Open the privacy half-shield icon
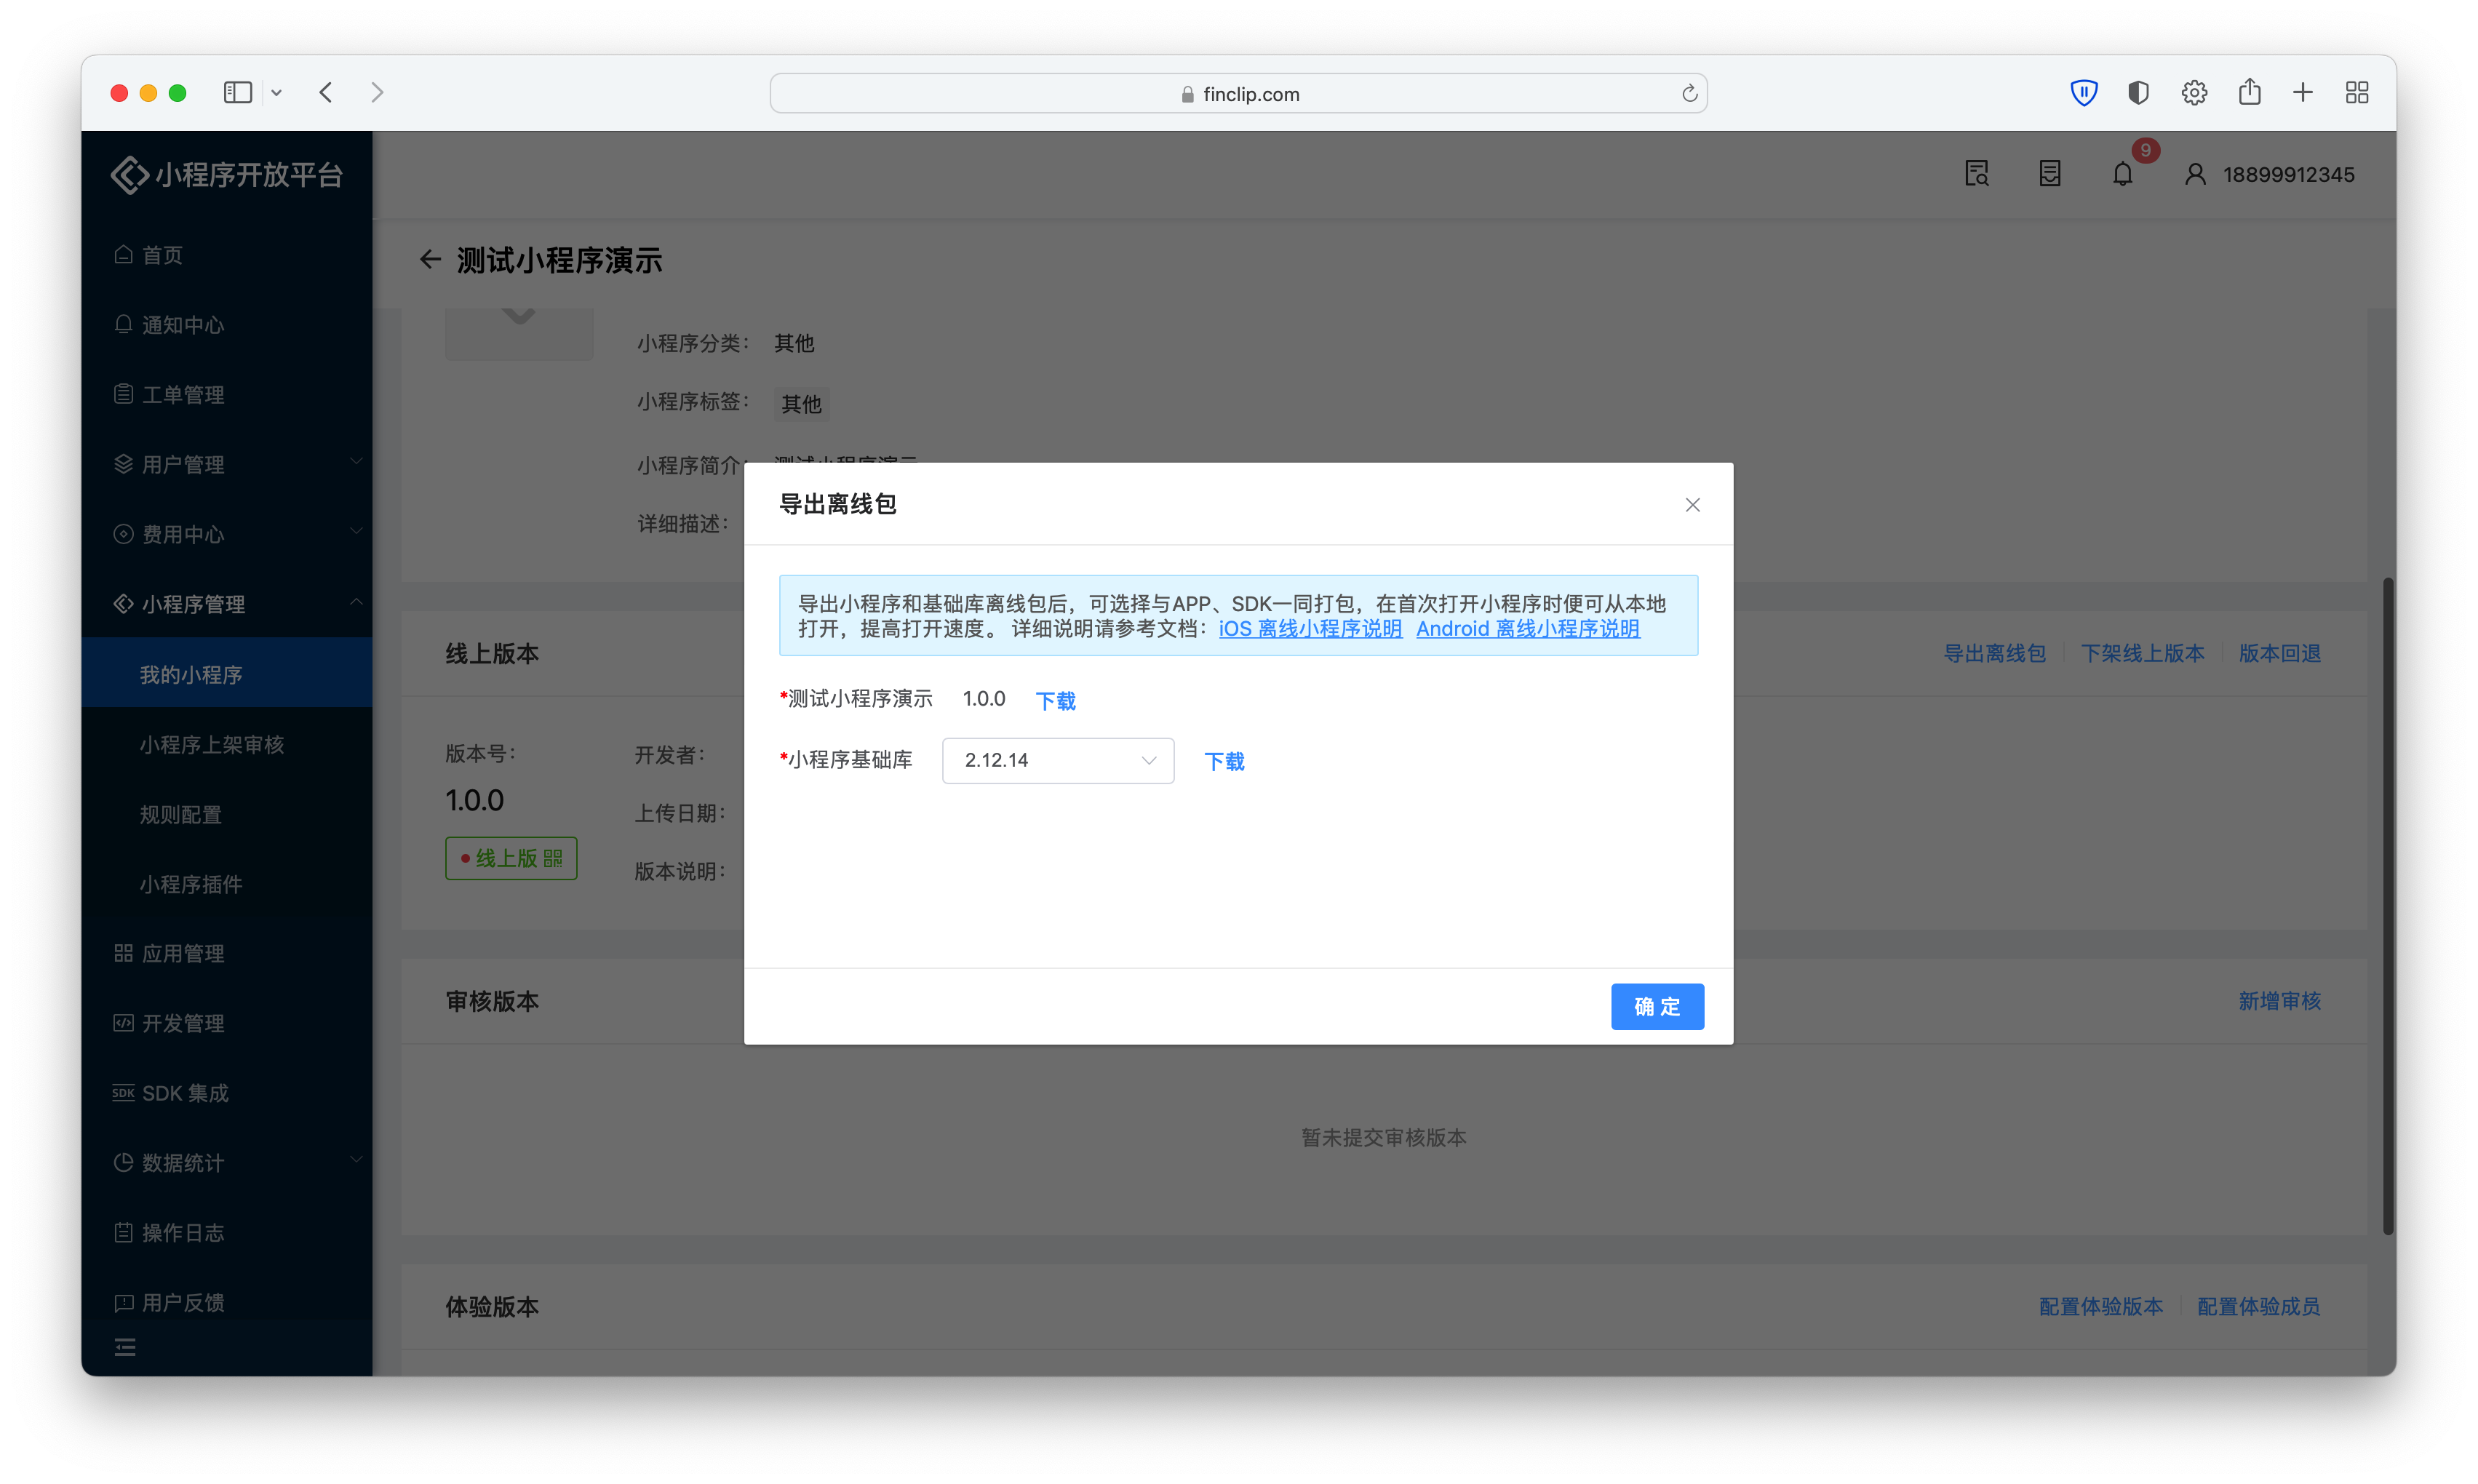This screenshot has height=1484, width=2478. (x=2138, y=93)
